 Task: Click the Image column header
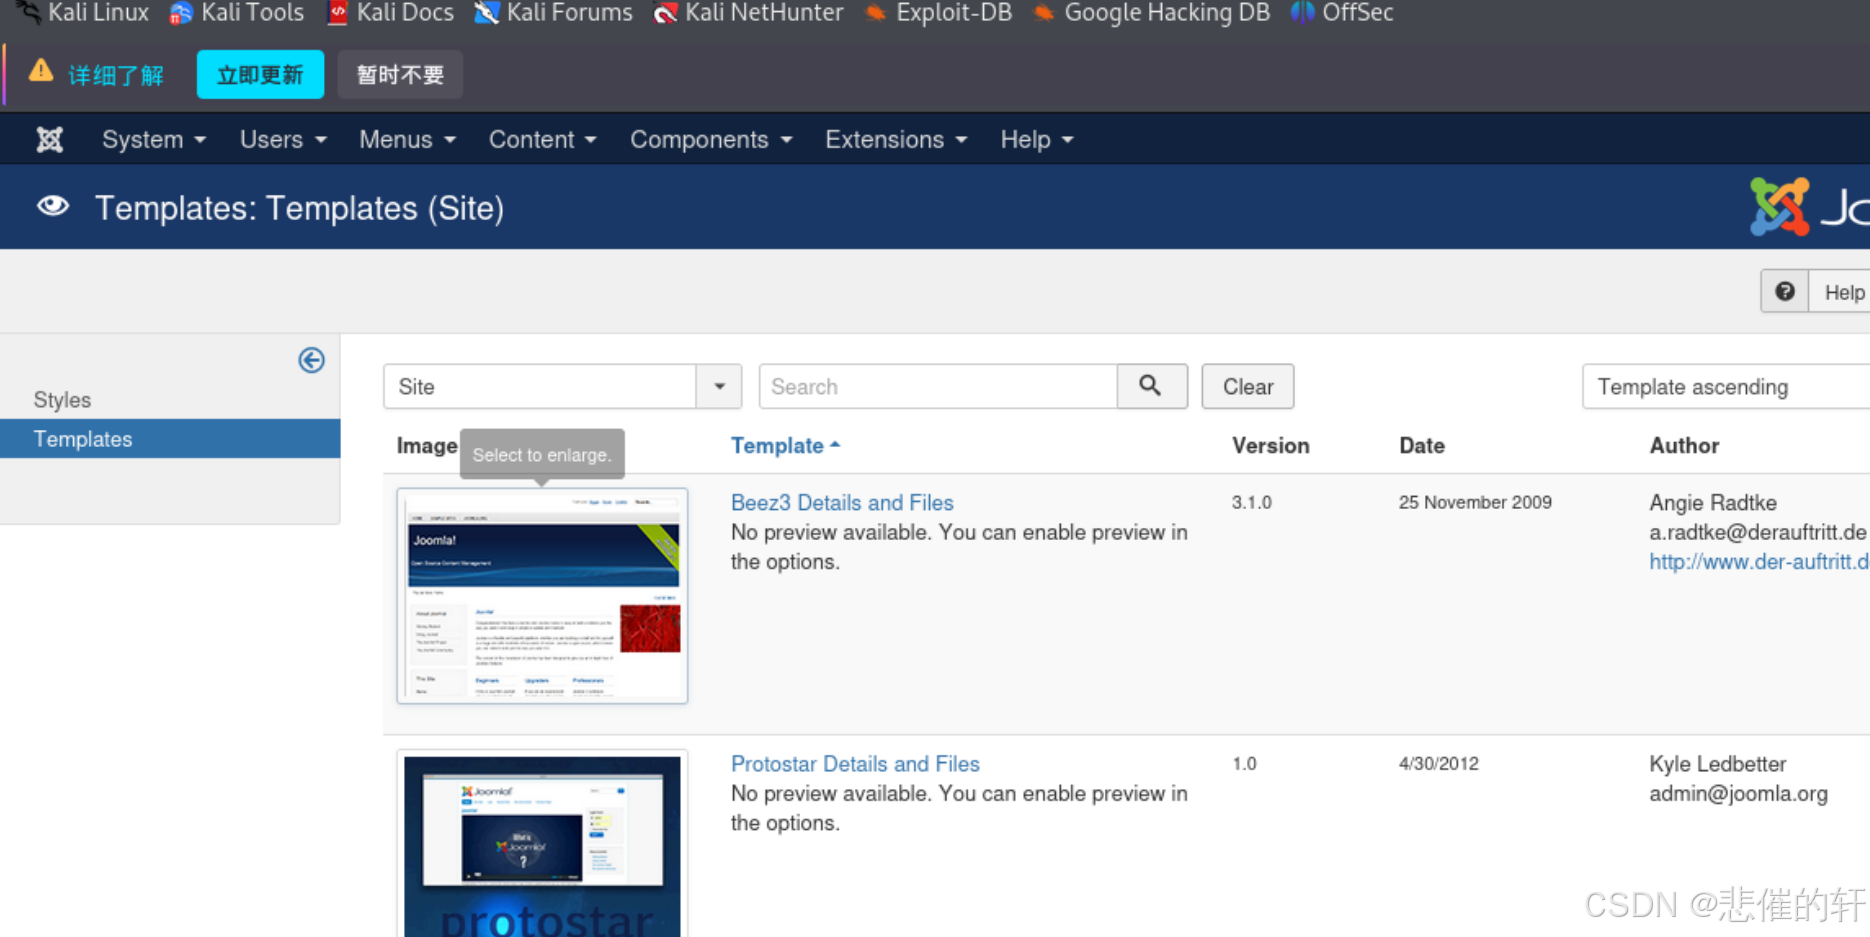click(x=427, y=445)
